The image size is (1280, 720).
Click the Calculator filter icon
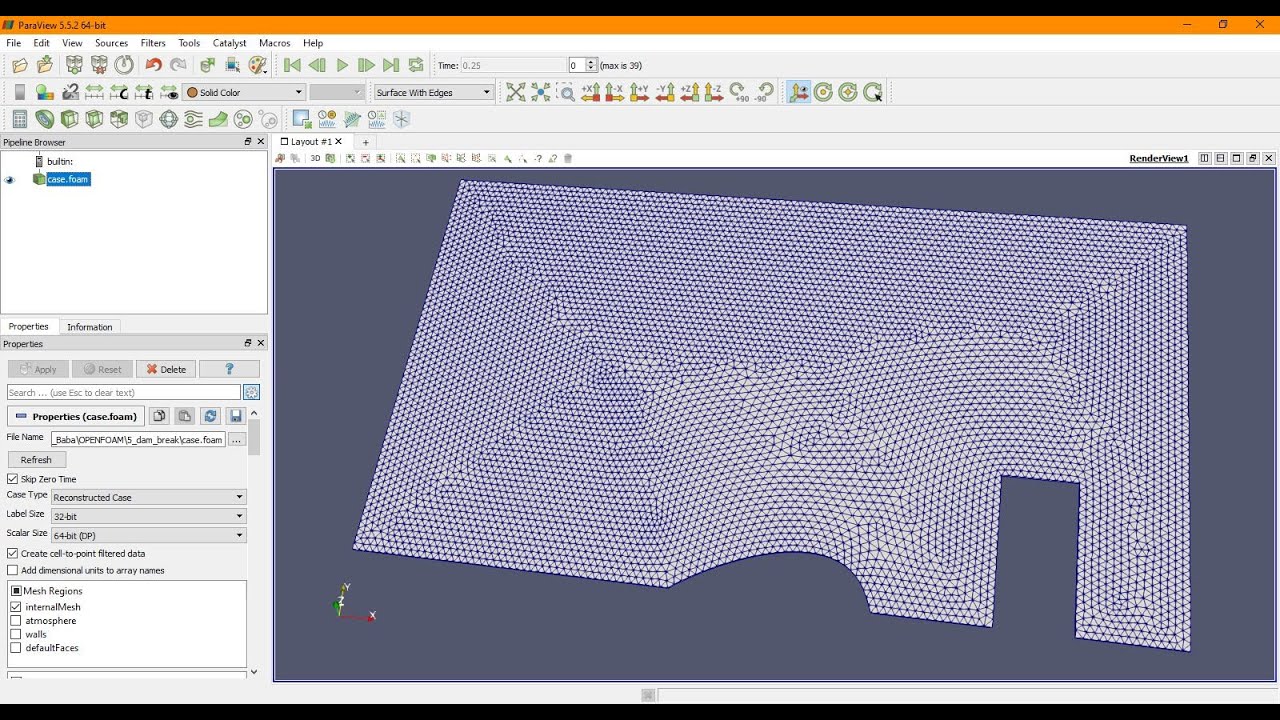point(20,119)
